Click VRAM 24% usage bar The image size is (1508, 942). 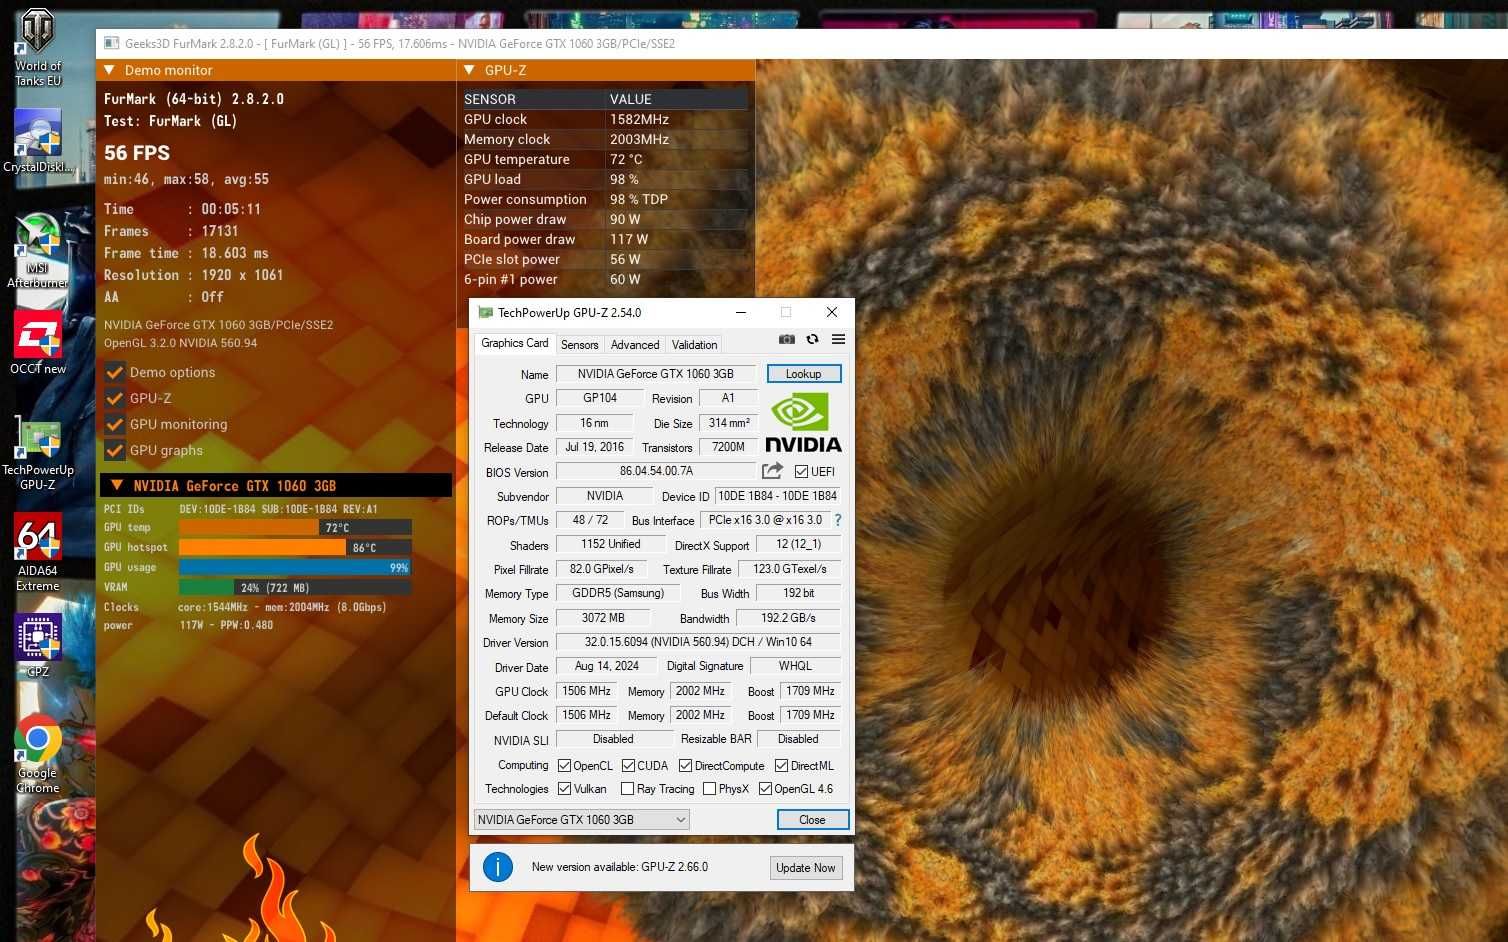tap(295, 587)
